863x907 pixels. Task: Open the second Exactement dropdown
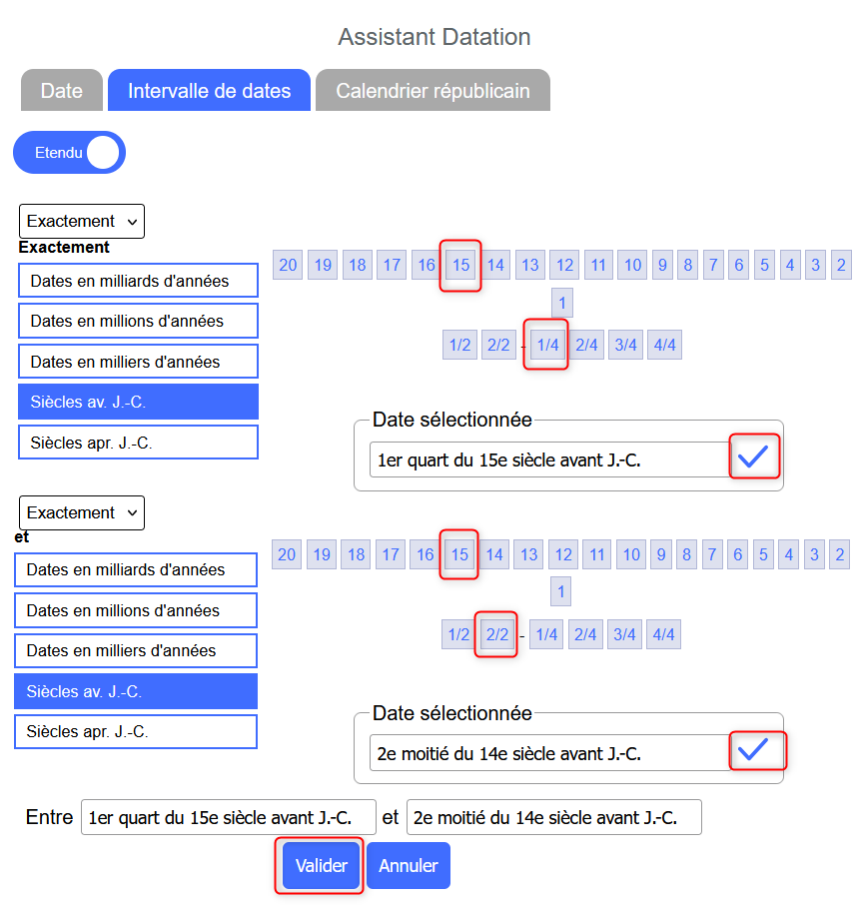click(82, 513)
